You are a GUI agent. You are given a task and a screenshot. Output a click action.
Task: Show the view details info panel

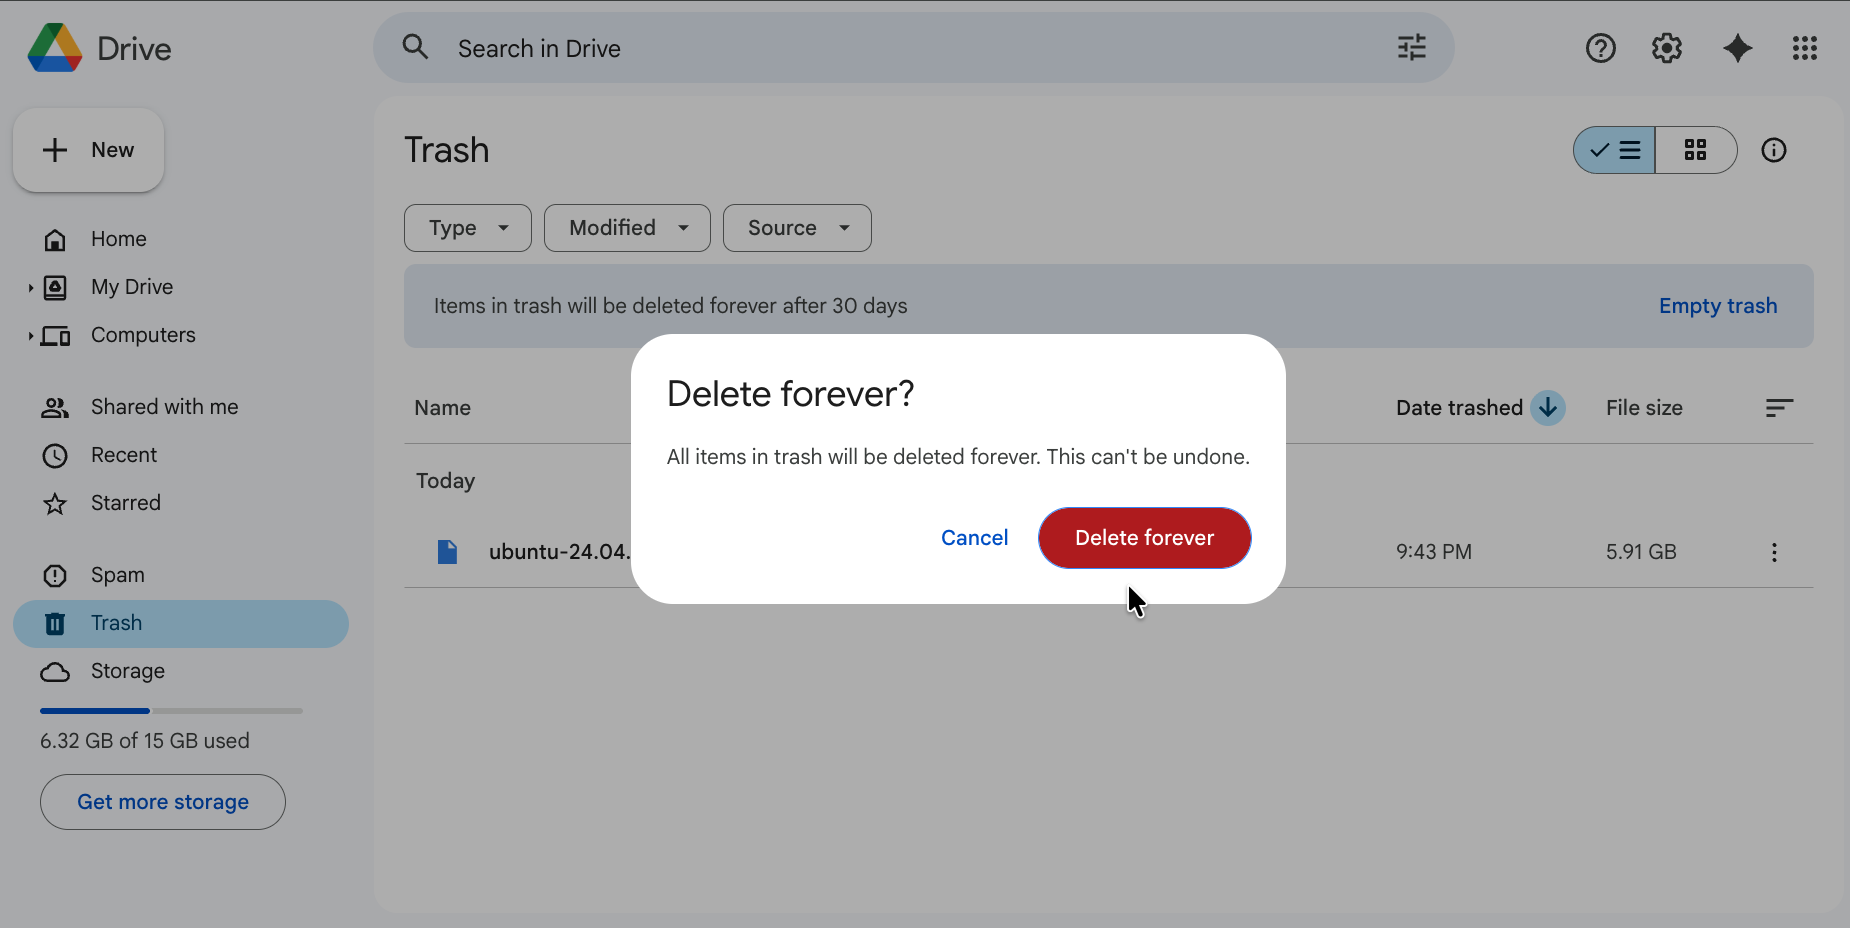1773,150
